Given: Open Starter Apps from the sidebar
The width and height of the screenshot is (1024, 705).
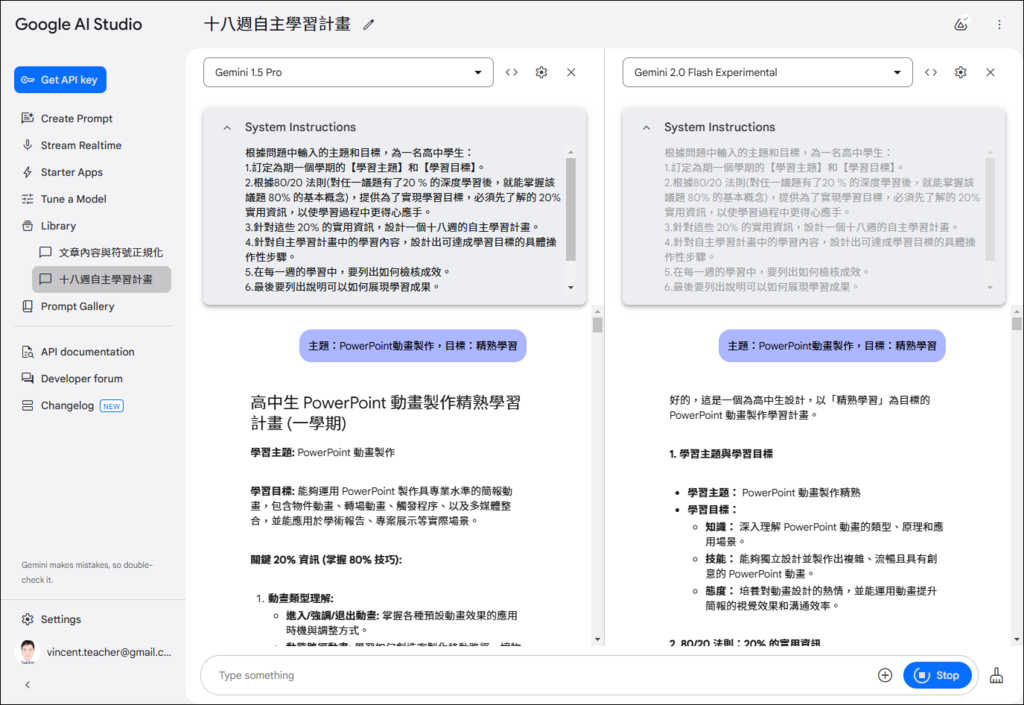Looking at the screenshot, I should tap(72, 172).
